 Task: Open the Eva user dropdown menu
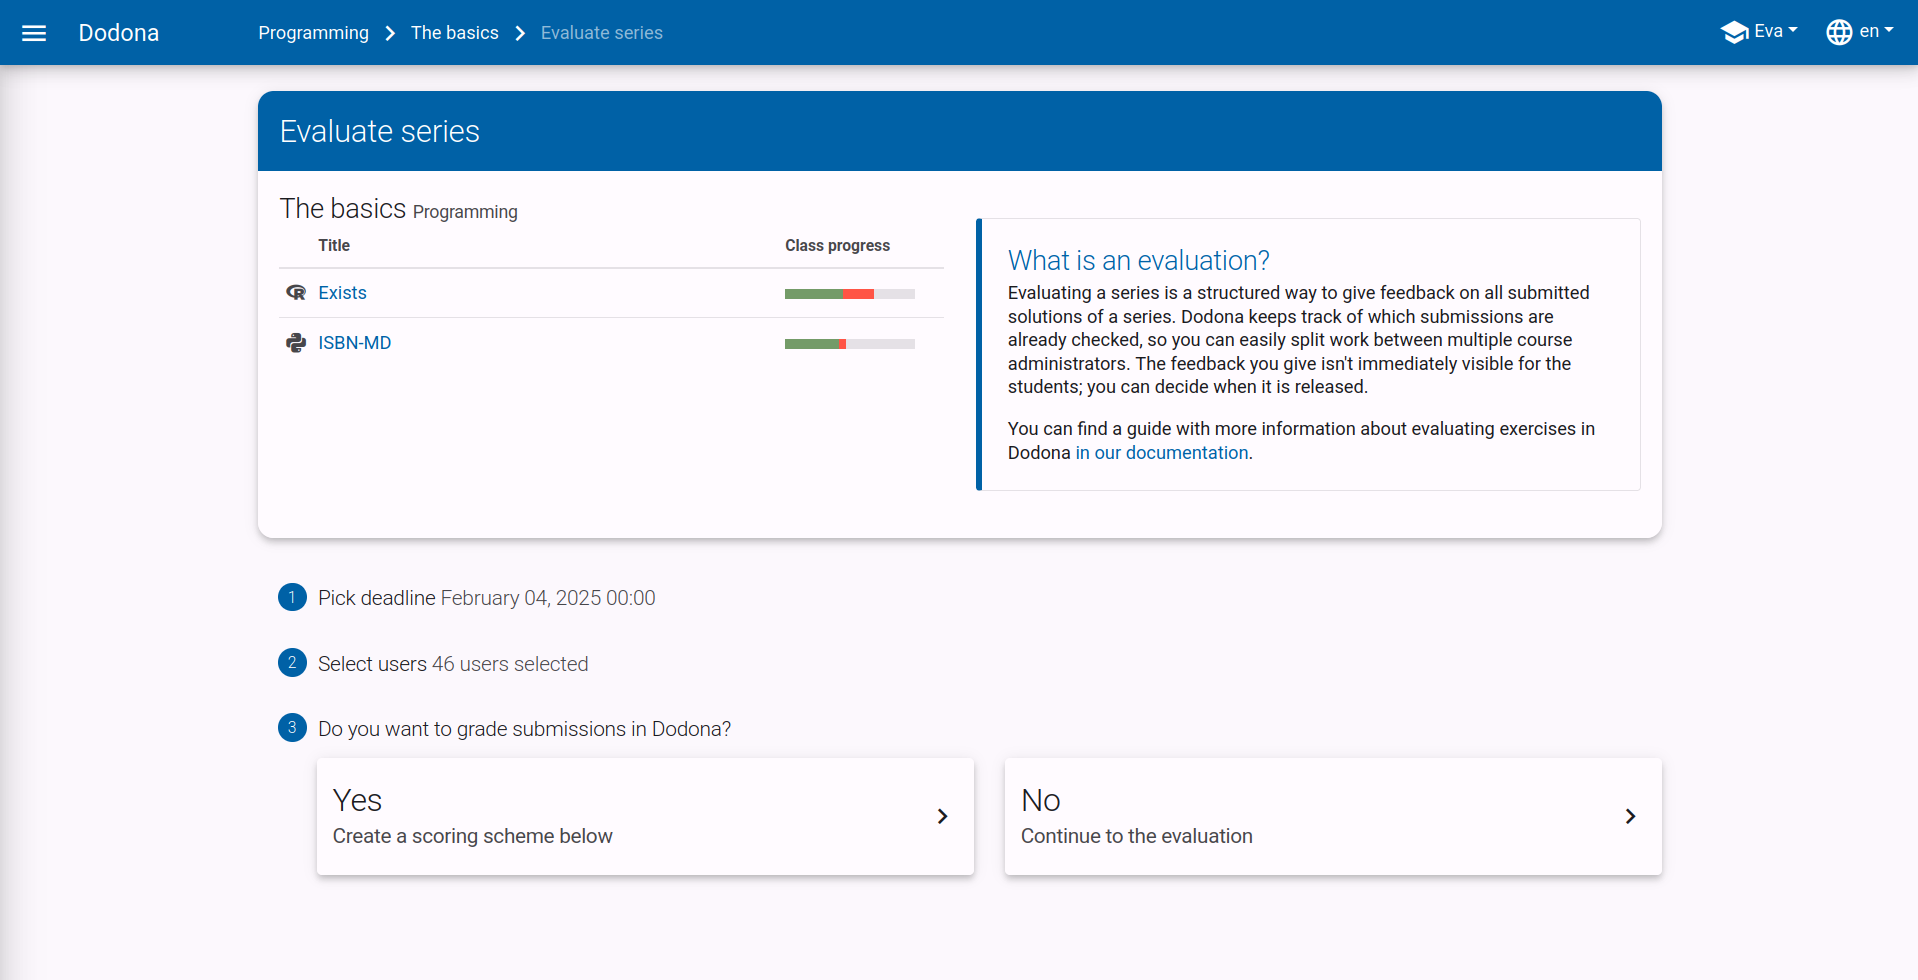coord(1759,32)
